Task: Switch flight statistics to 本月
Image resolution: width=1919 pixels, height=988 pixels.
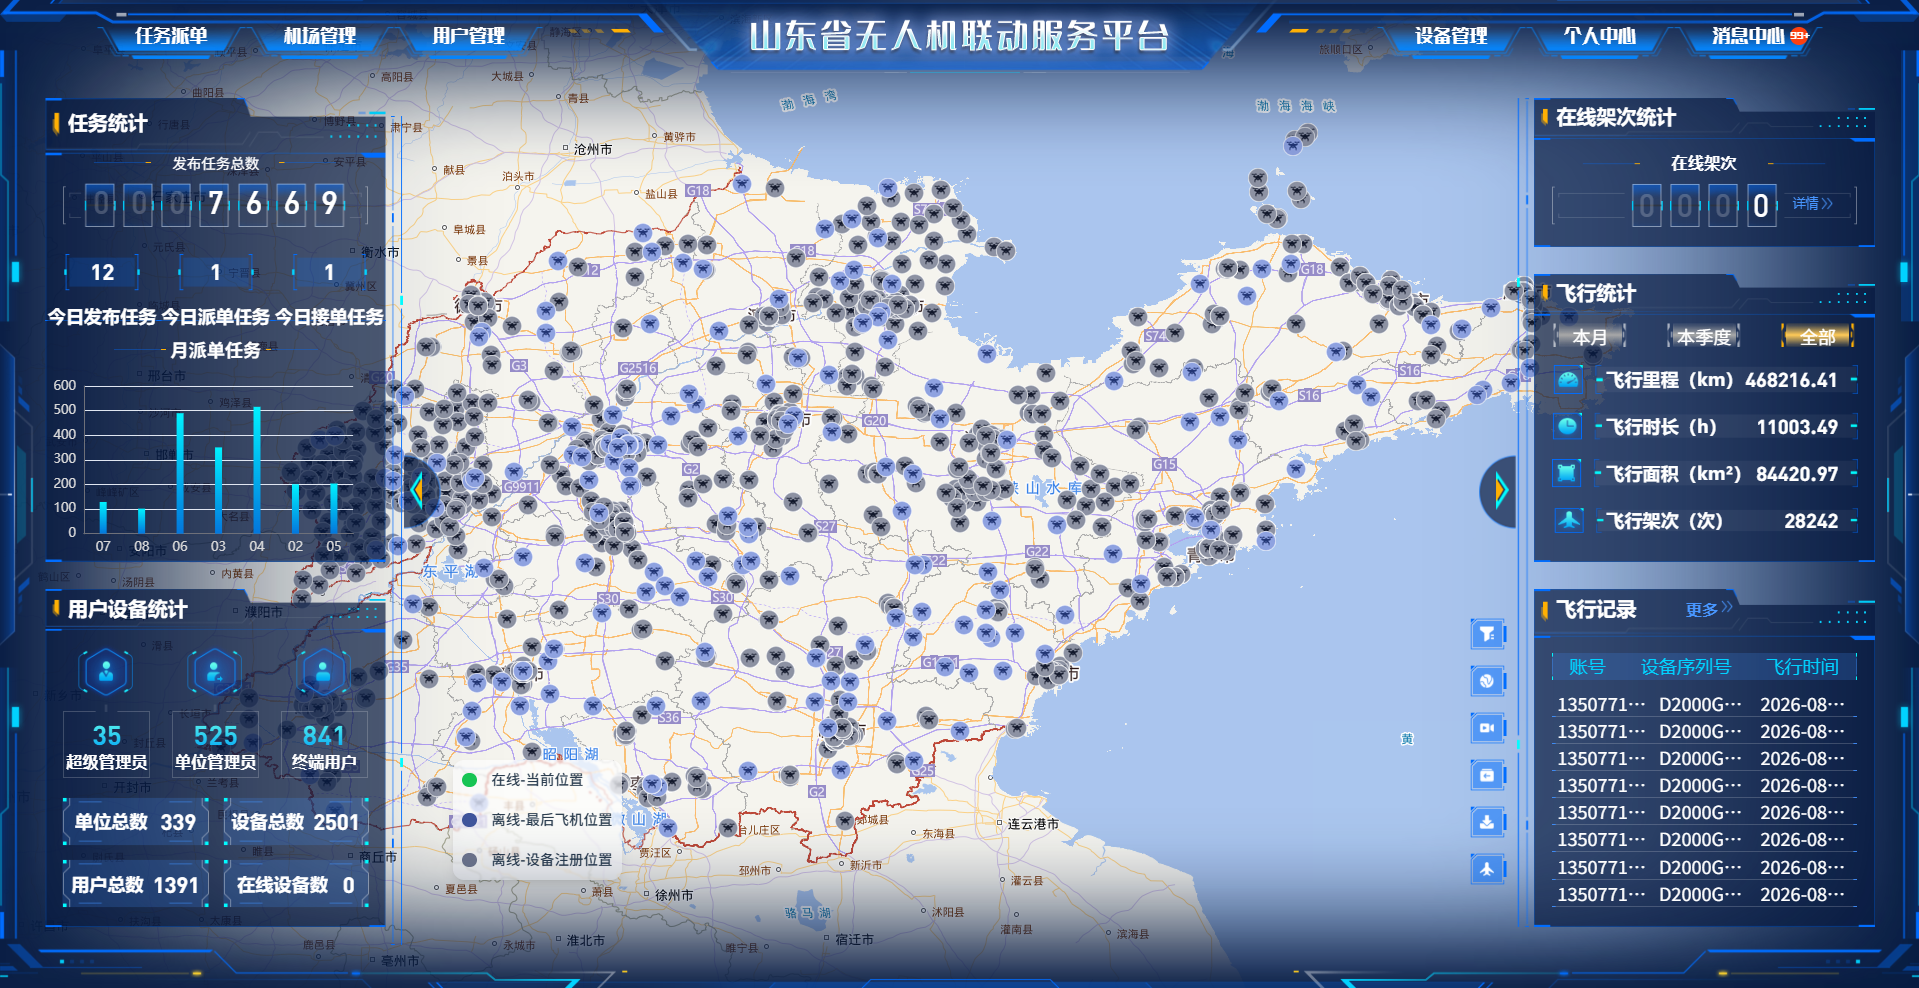Action: tap(1590, 337)
